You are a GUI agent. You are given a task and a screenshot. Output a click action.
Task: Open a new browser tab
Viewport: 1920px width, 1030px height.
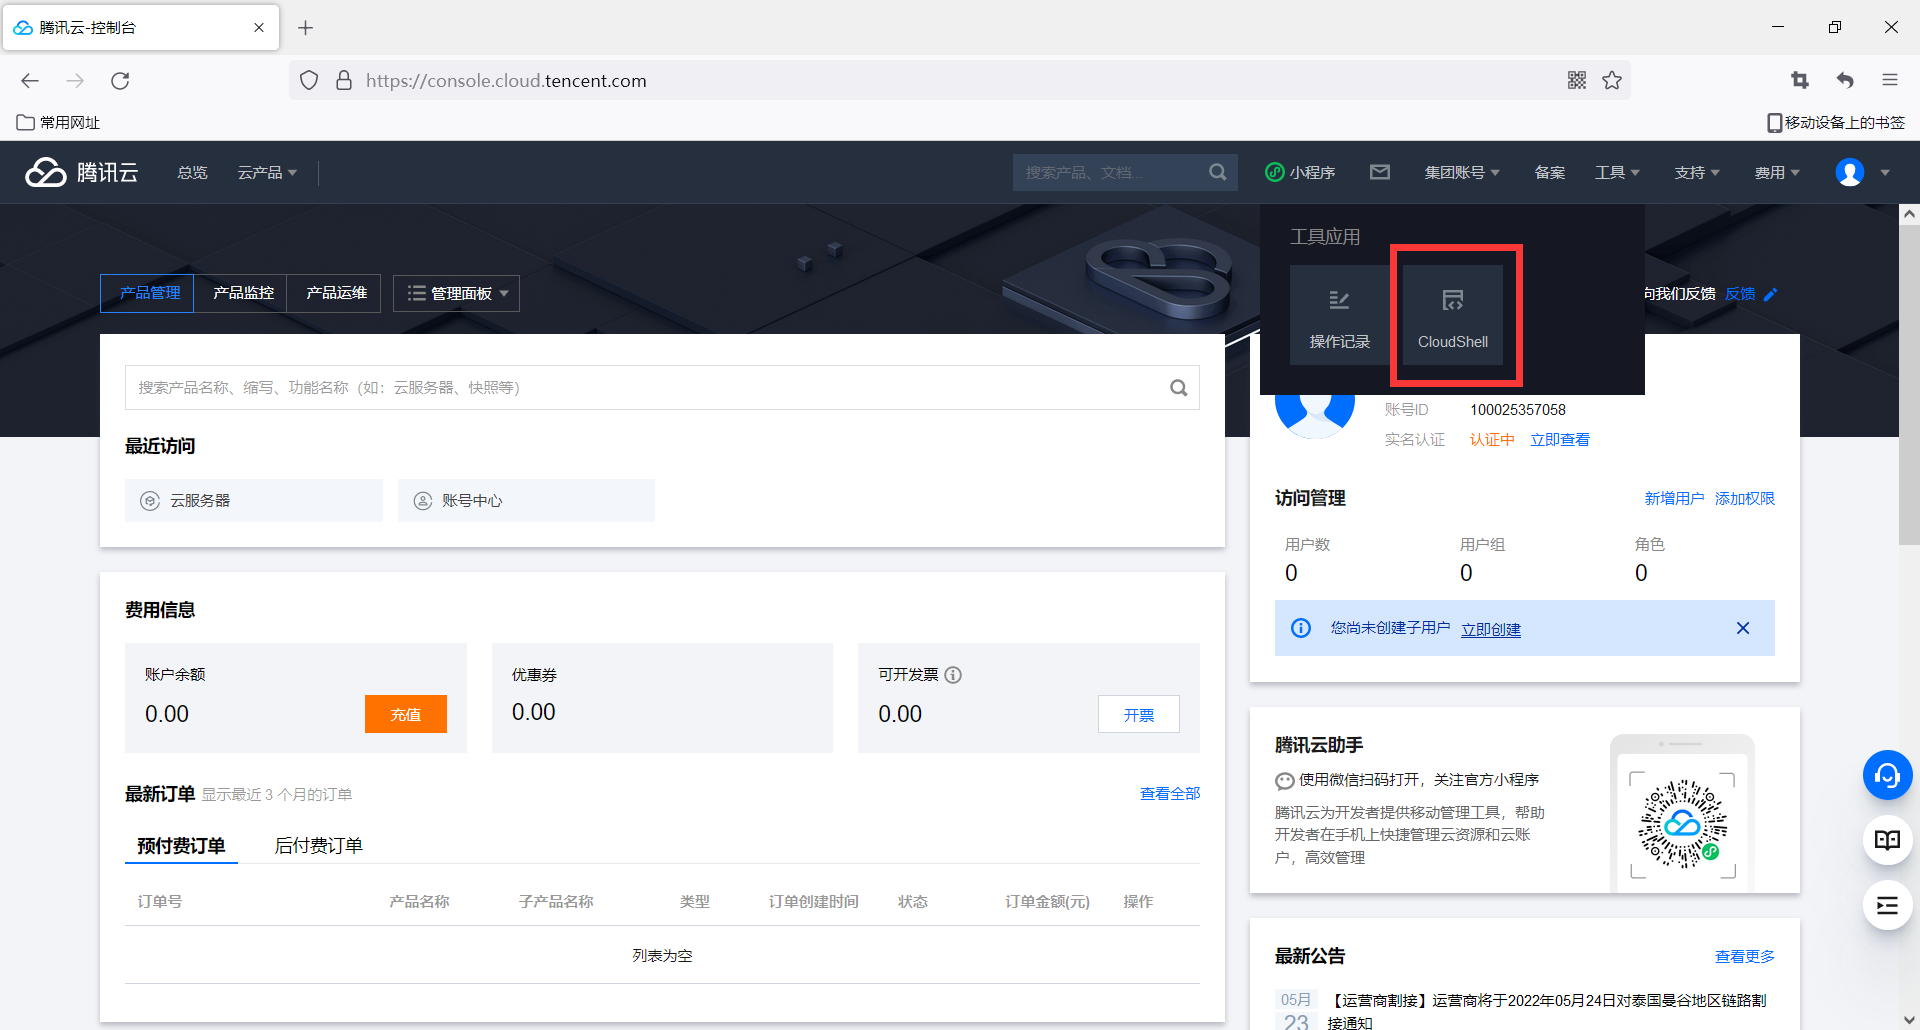306,28
